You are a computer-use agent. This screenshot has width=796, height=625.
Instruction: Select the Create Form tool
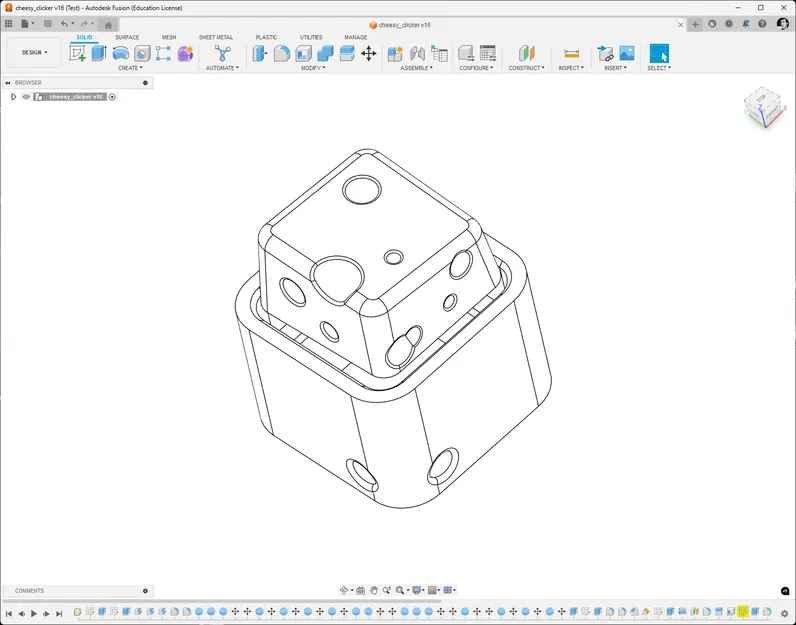[x=185, y=53]
